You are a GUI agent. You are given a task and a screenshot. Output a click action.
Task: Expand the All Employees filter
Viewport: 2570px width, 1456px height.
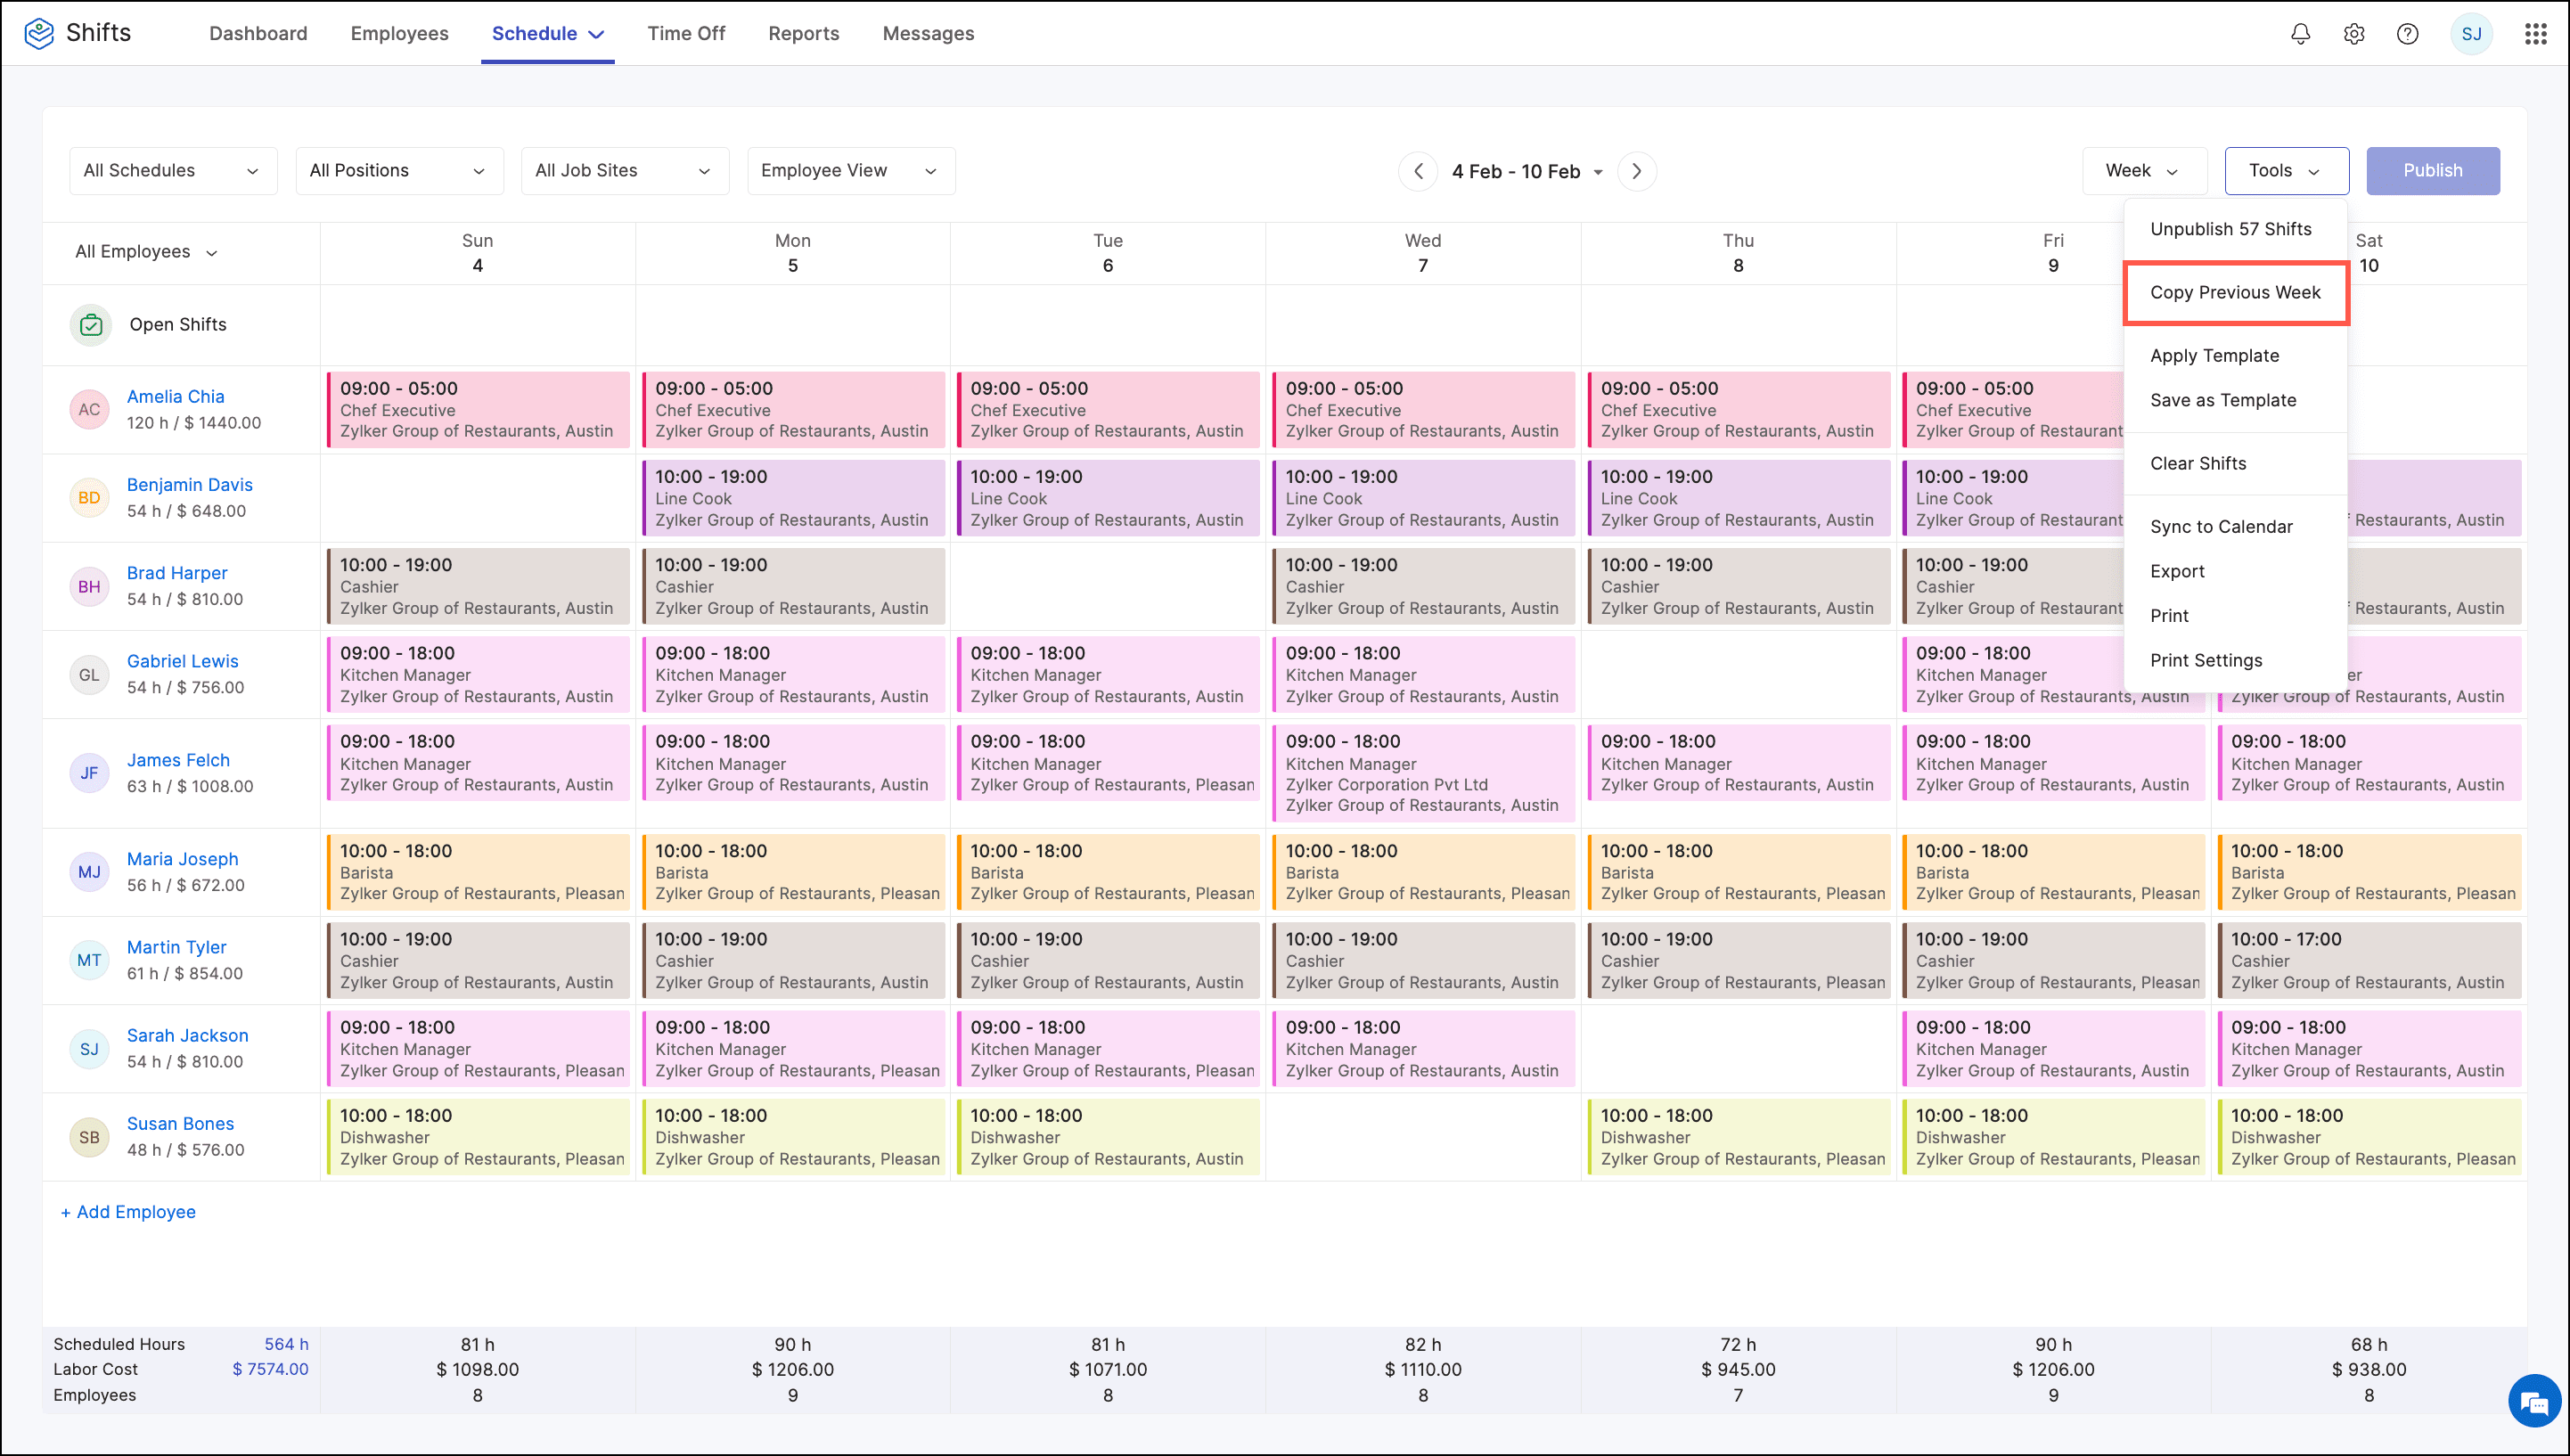[x=146, y=252]
